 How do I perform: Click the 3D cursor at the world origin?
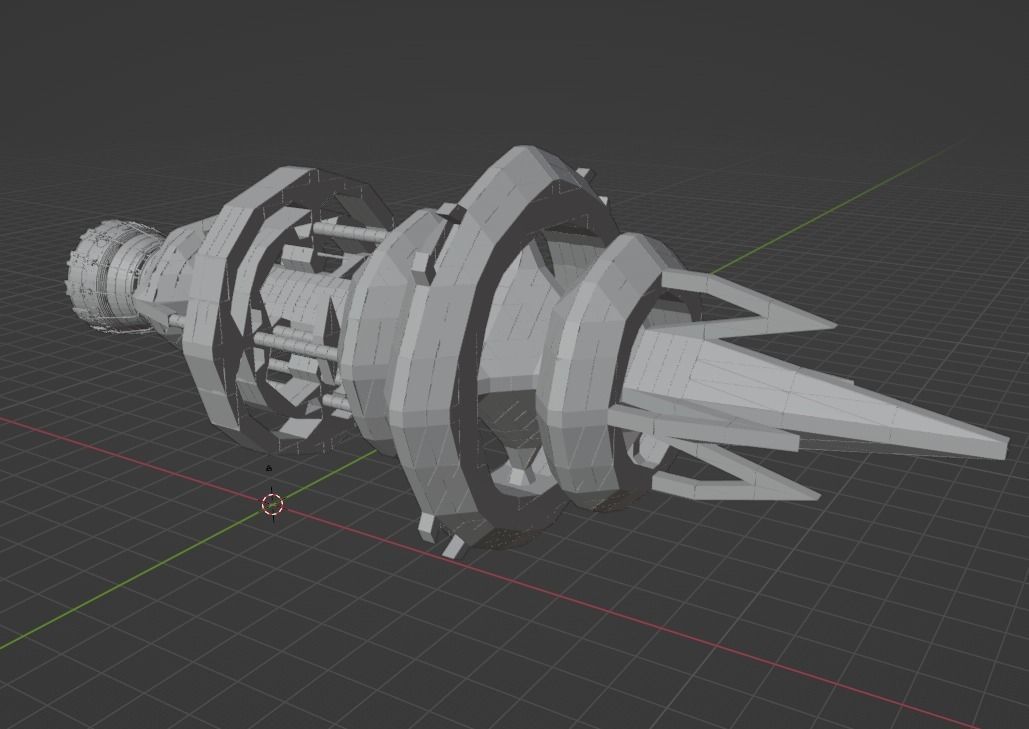pos(272,505)
